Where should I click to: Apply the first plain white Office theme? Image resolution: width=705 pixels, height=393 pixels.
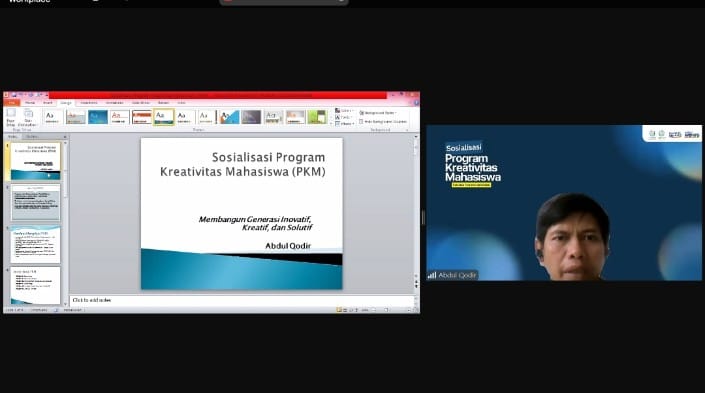[54, 117]
